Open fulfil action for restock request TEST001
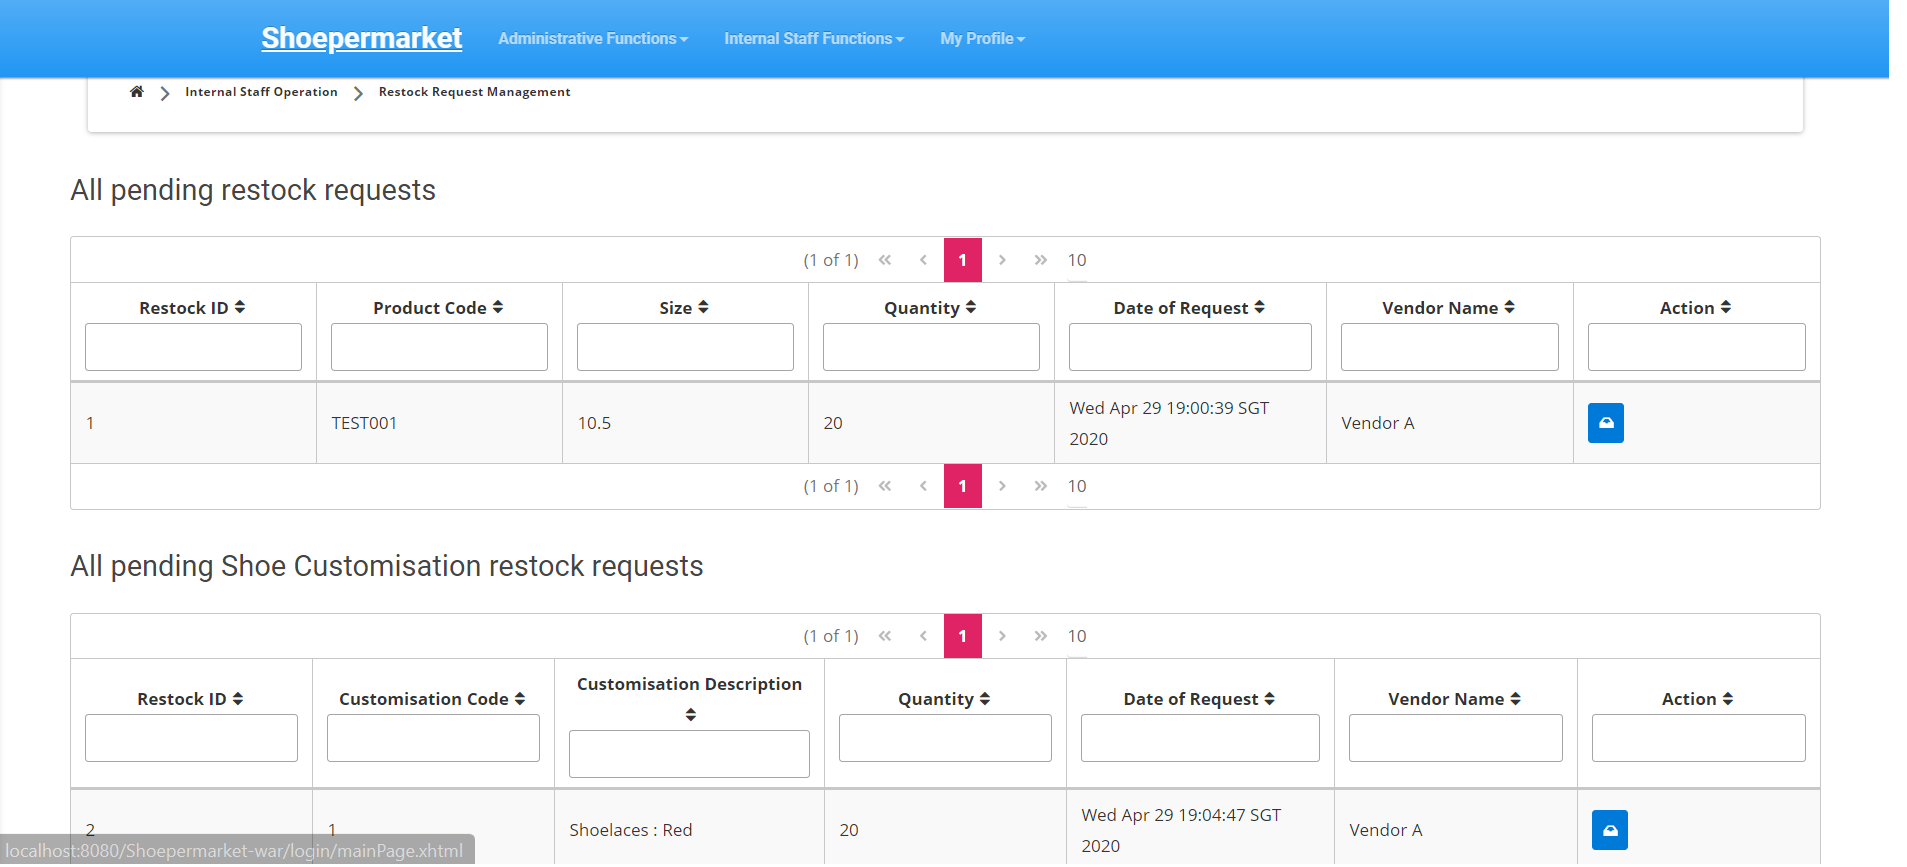 1605,423
